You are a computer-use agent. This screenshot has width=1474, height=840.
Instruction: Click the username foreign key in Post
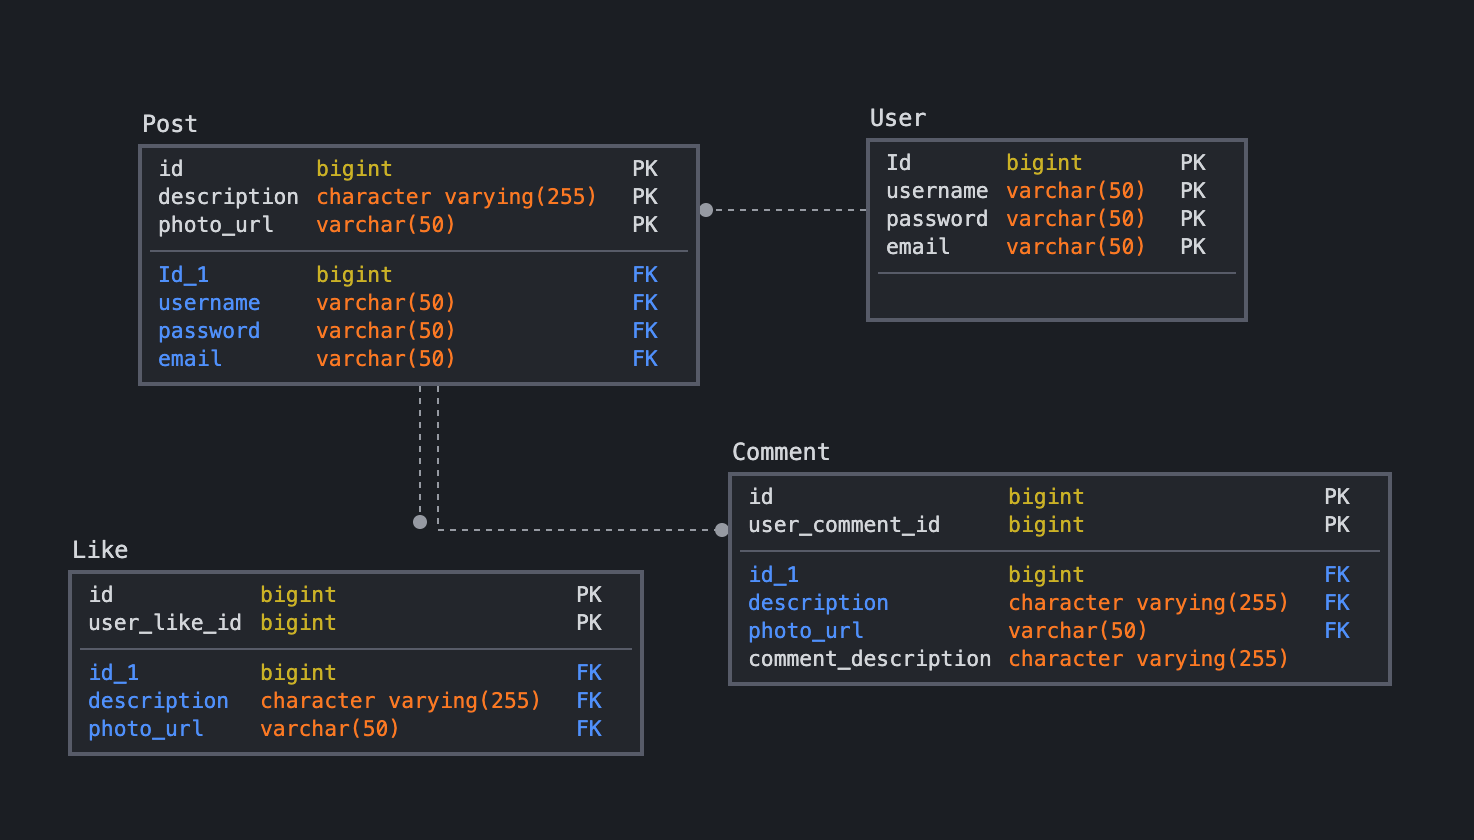point(209,302)
